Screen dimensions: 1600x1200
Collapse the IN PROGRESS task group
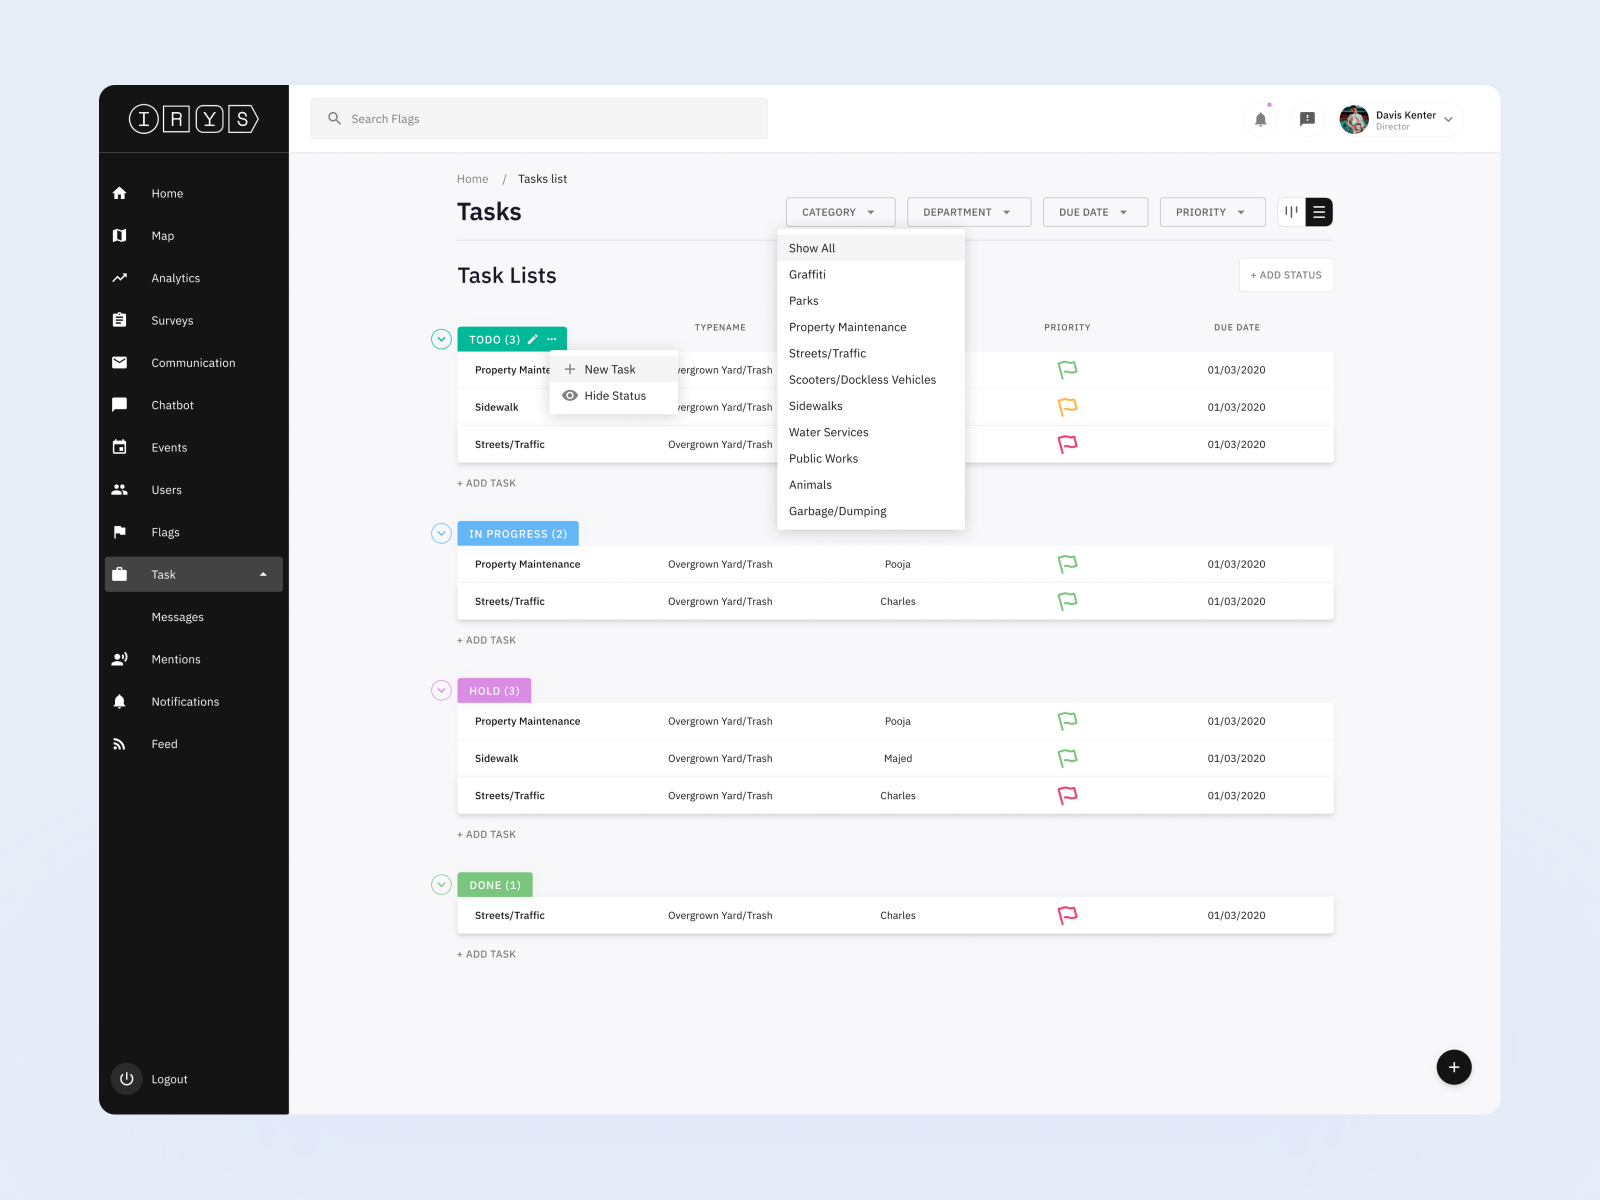tap(441, 533)
